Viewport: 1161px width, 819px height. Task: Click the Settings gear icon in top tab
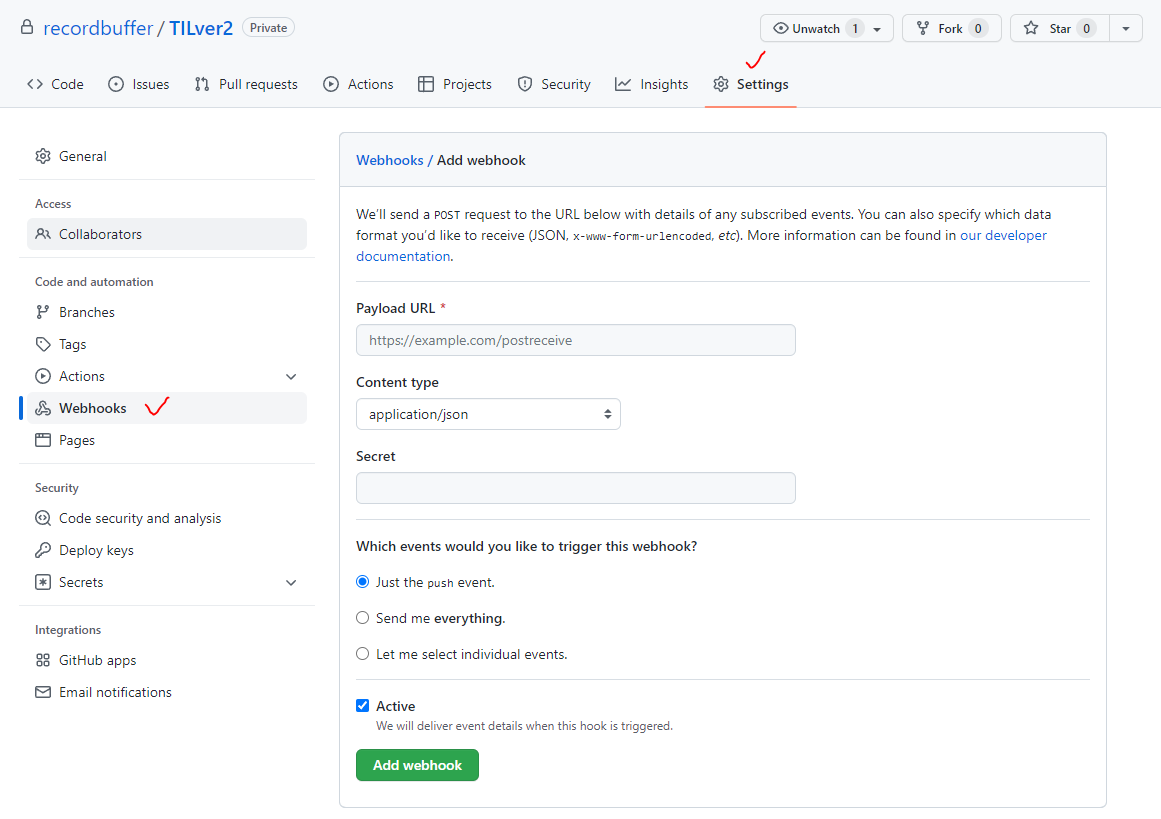[720, 84]
